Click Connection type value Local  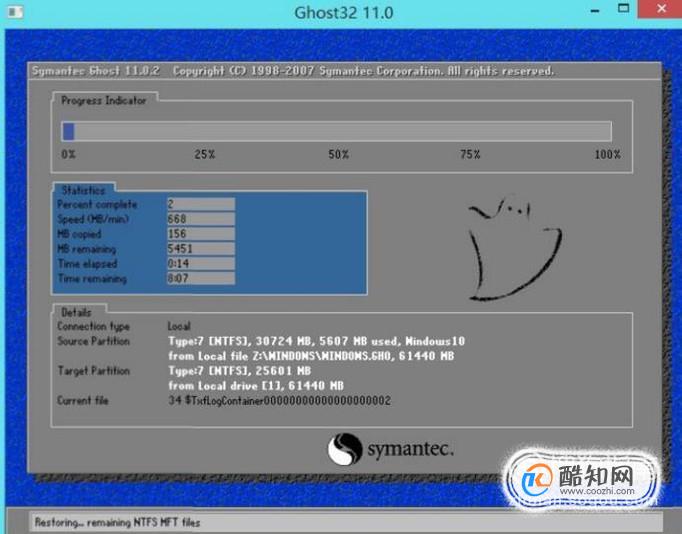click(x=179, y=326)
